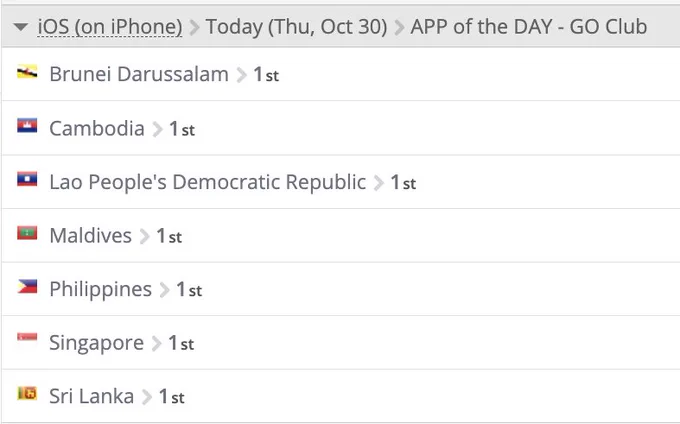Select the Philippines row label

101,289
